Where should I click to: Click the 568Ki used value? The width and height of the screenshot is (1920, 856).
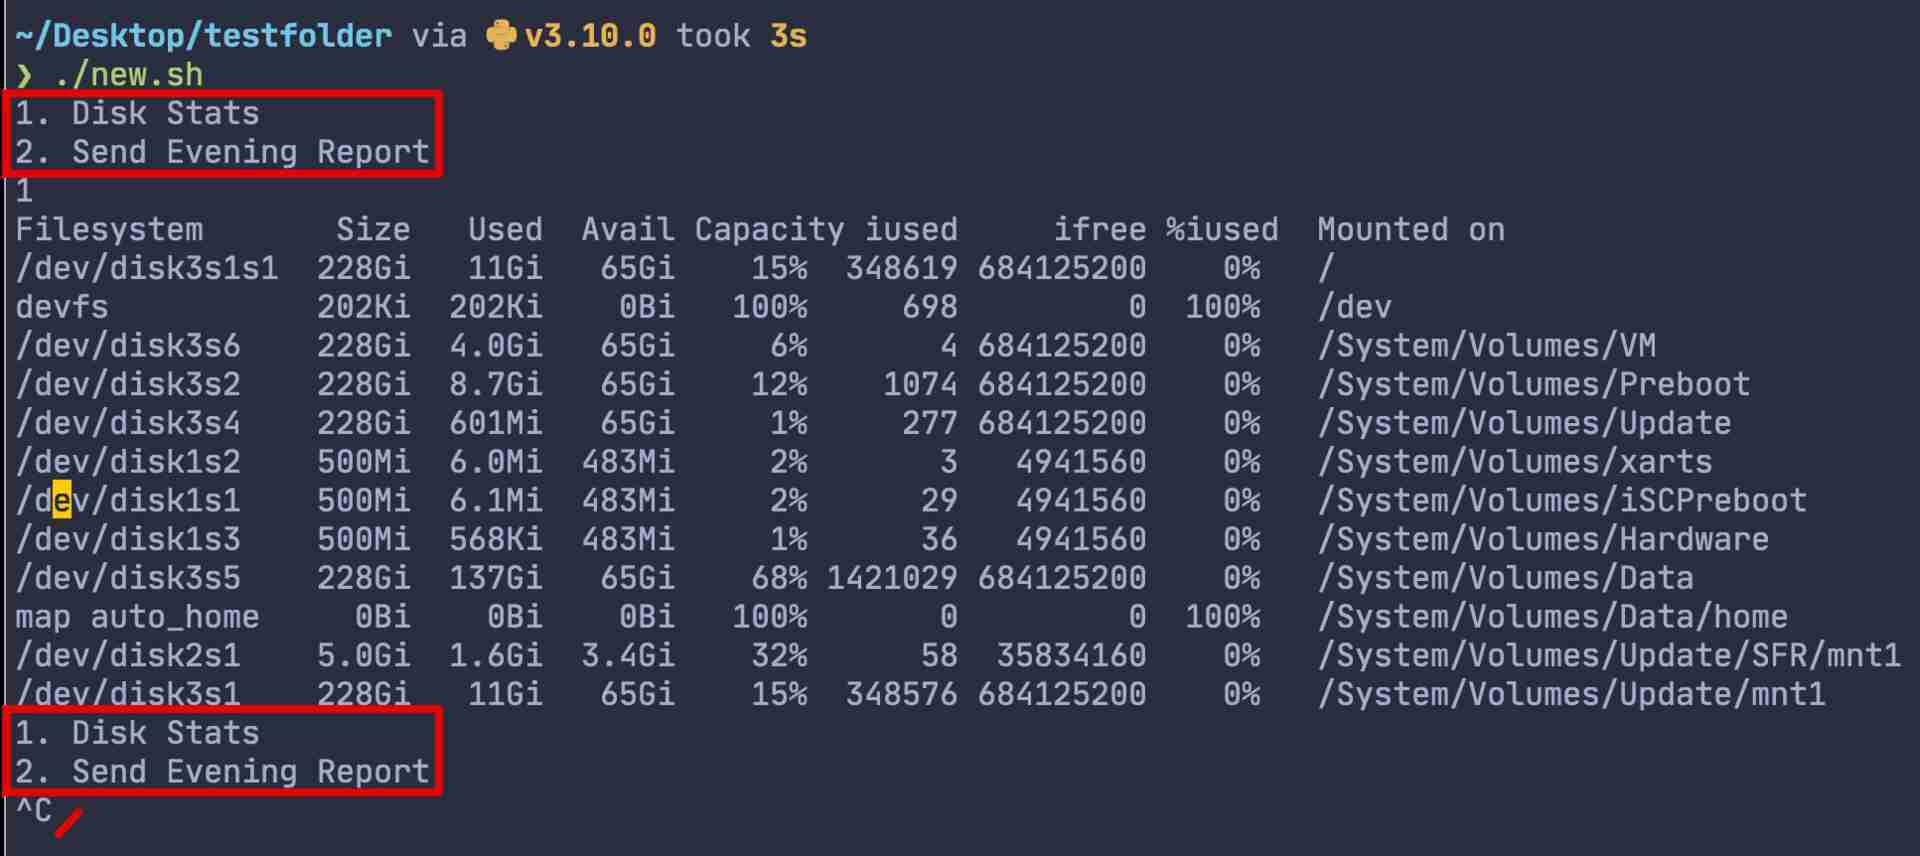[496, 539]
